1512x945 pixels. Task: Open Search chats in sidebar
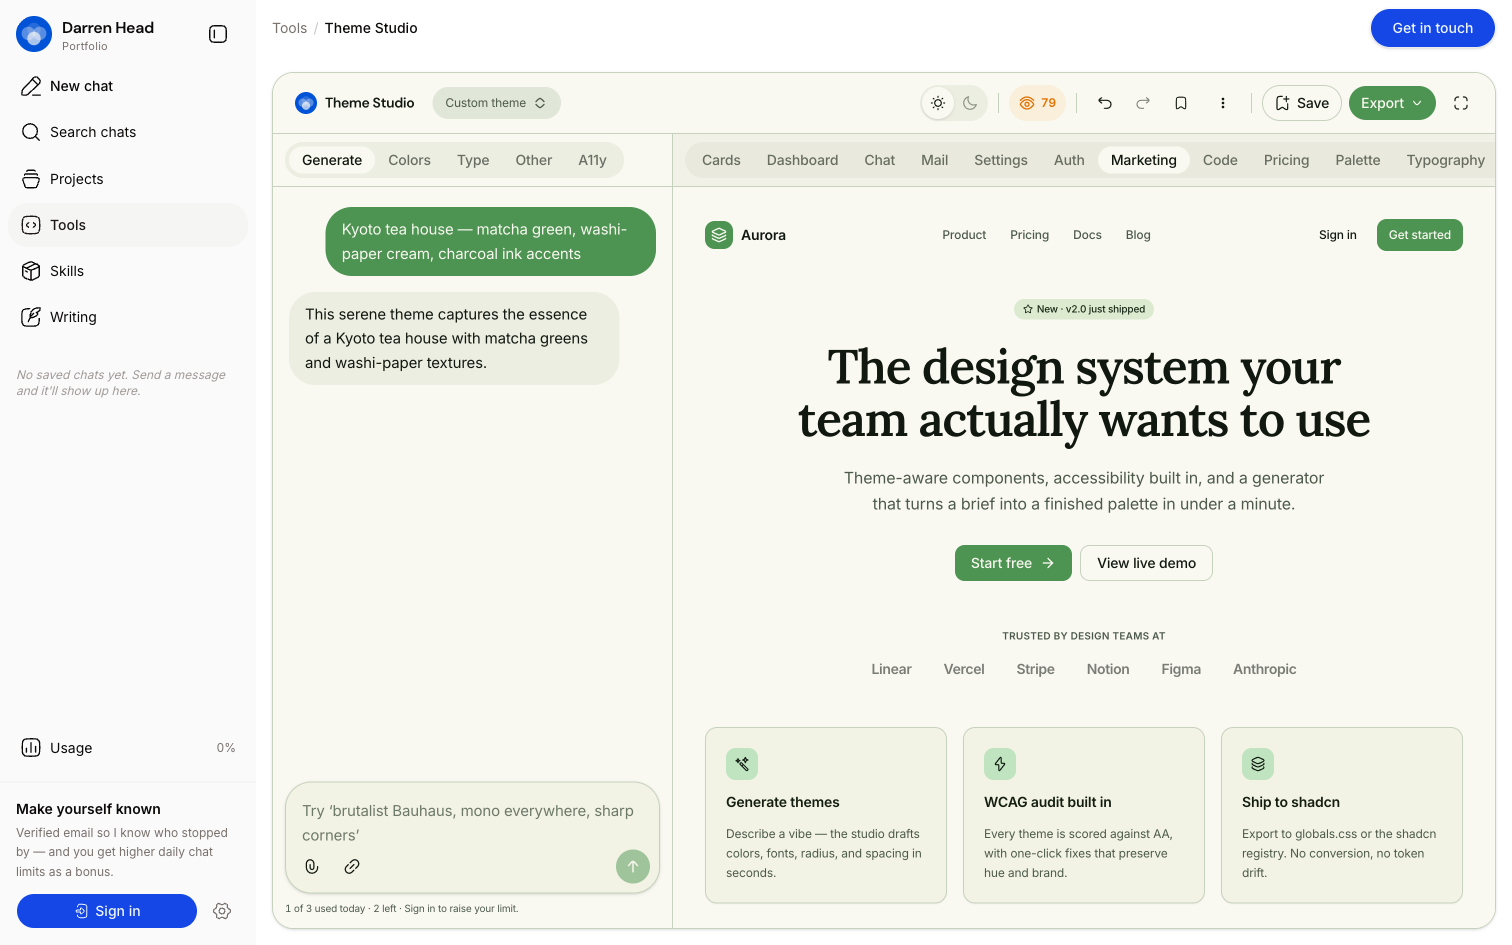[x=128, y=132]
